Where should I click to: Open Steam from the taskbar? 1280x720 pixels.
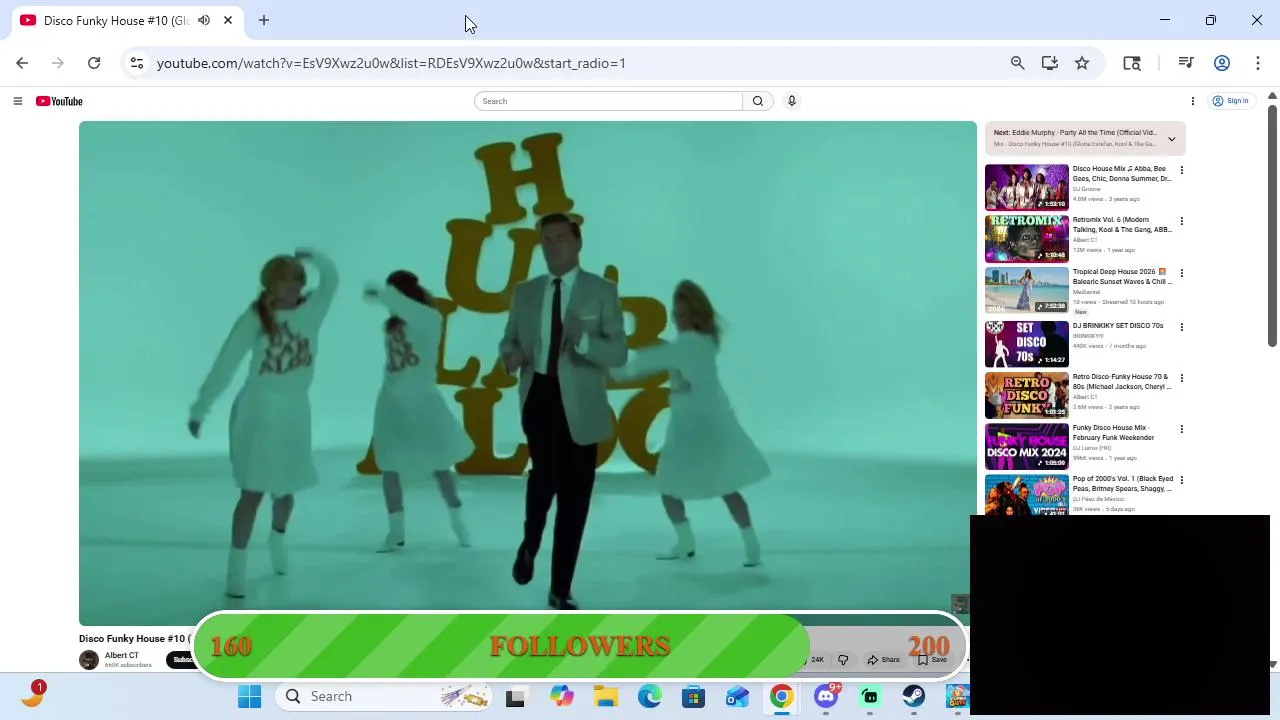click(914, 697)
